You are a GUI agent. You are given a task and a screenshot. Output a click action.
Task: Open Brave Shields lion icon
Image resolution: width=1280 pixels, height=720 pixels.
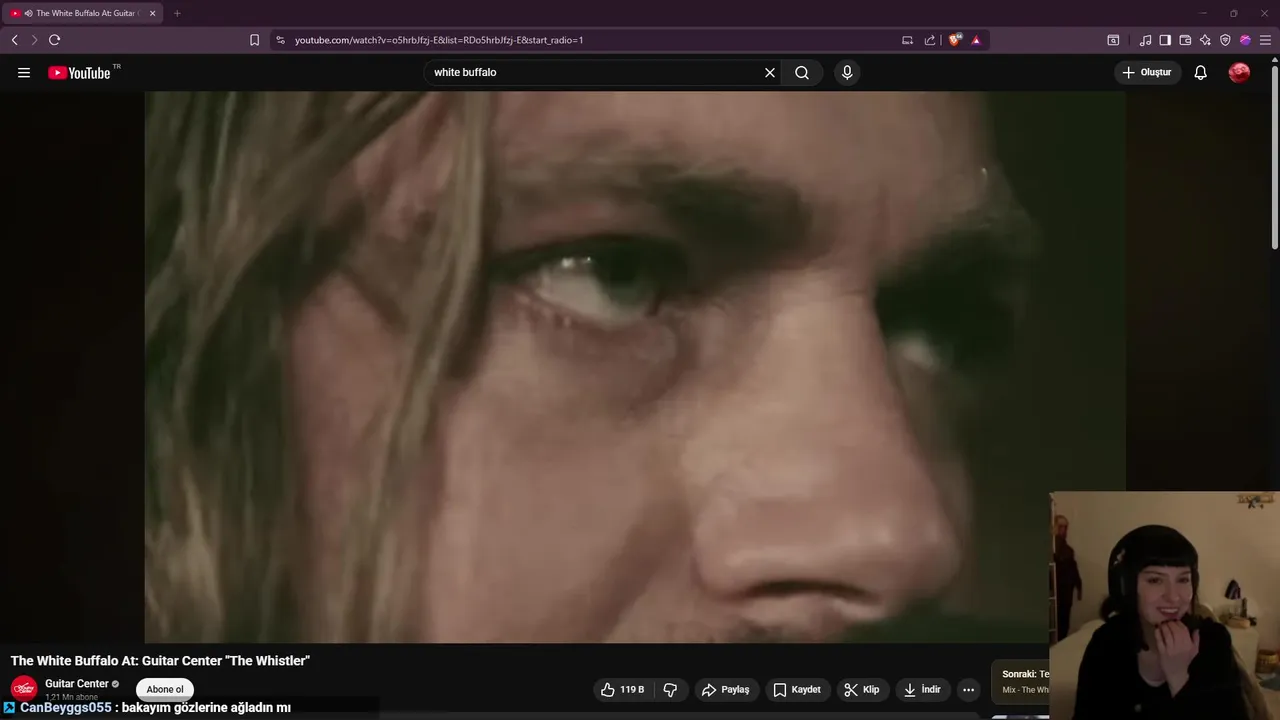tap(955, 40)
